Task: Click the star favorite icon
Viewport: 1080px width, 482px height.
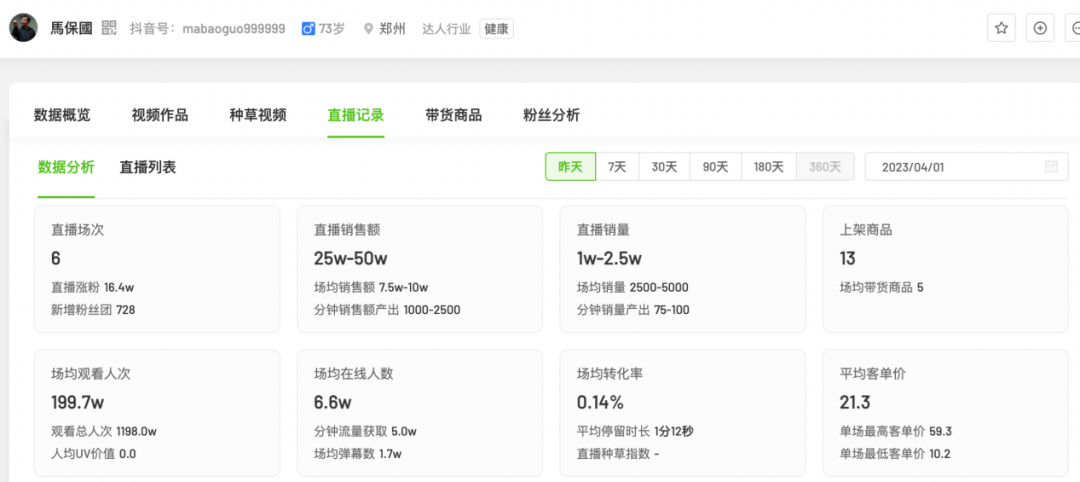Action: [1001, 28]
